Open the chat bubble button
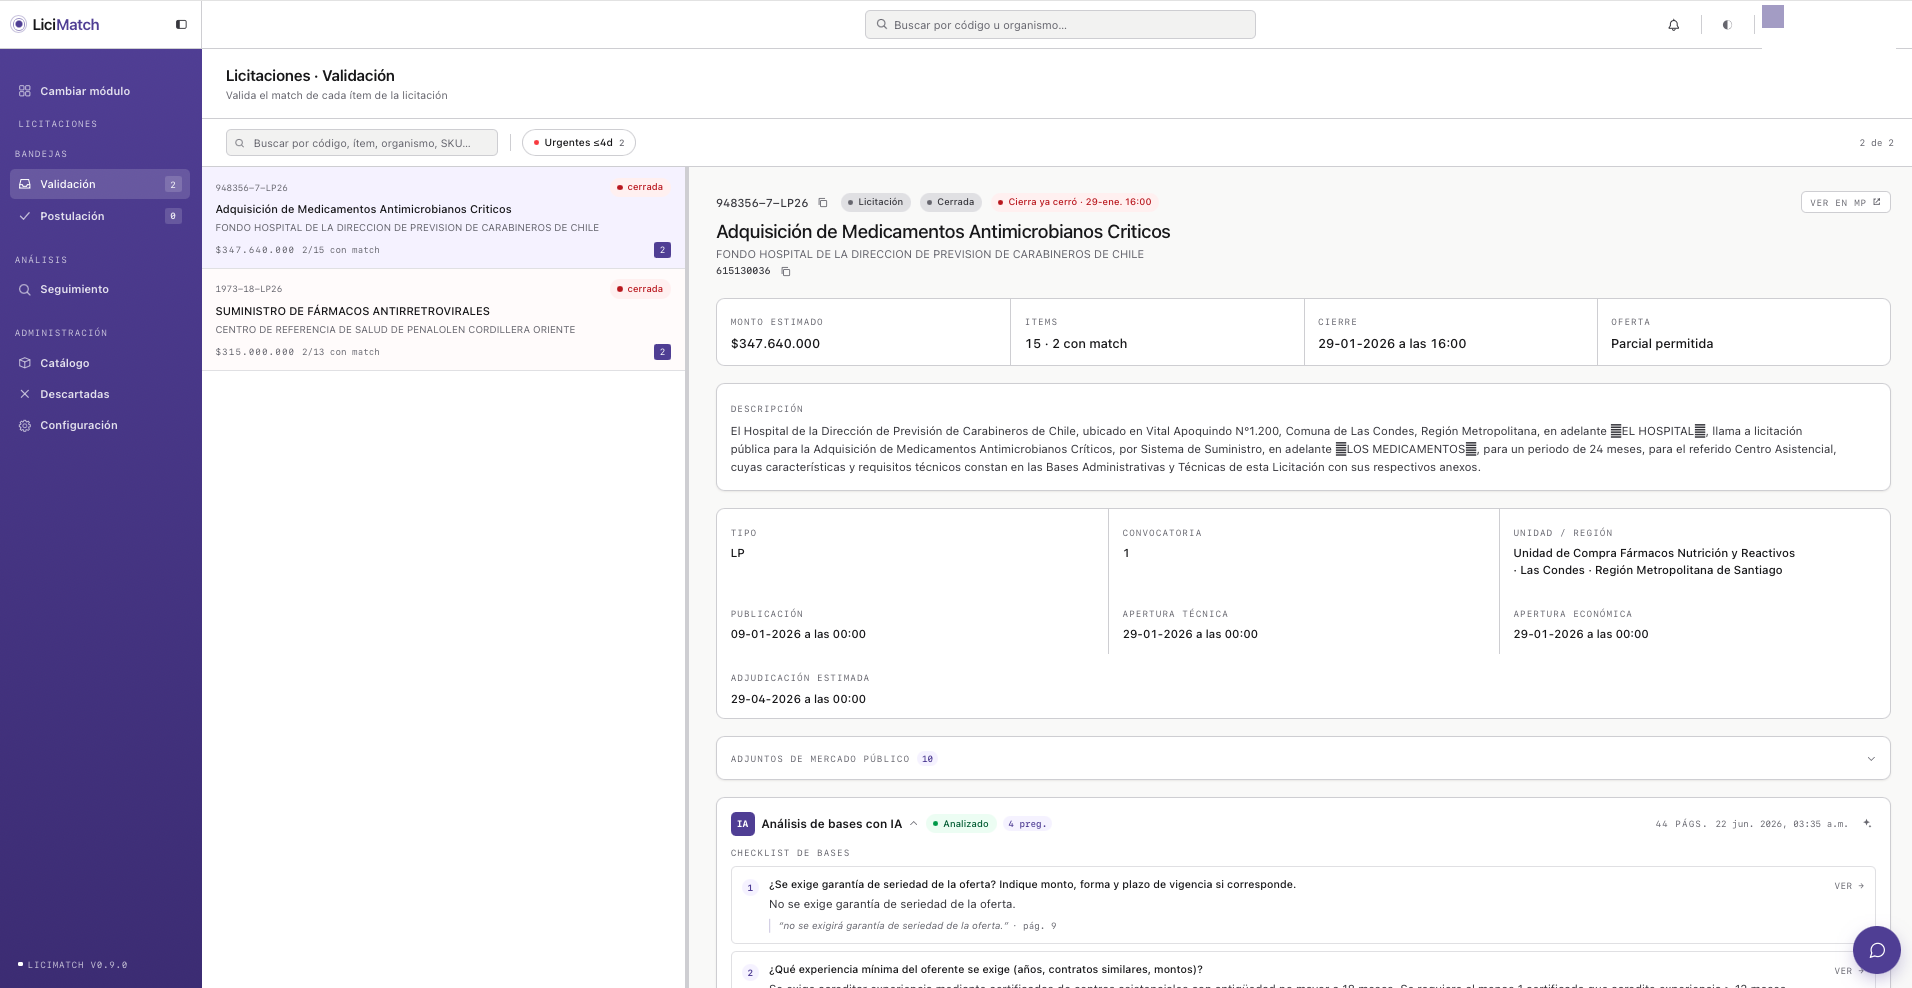This screenshot has height=988, width=1912. click(1876, 950)
